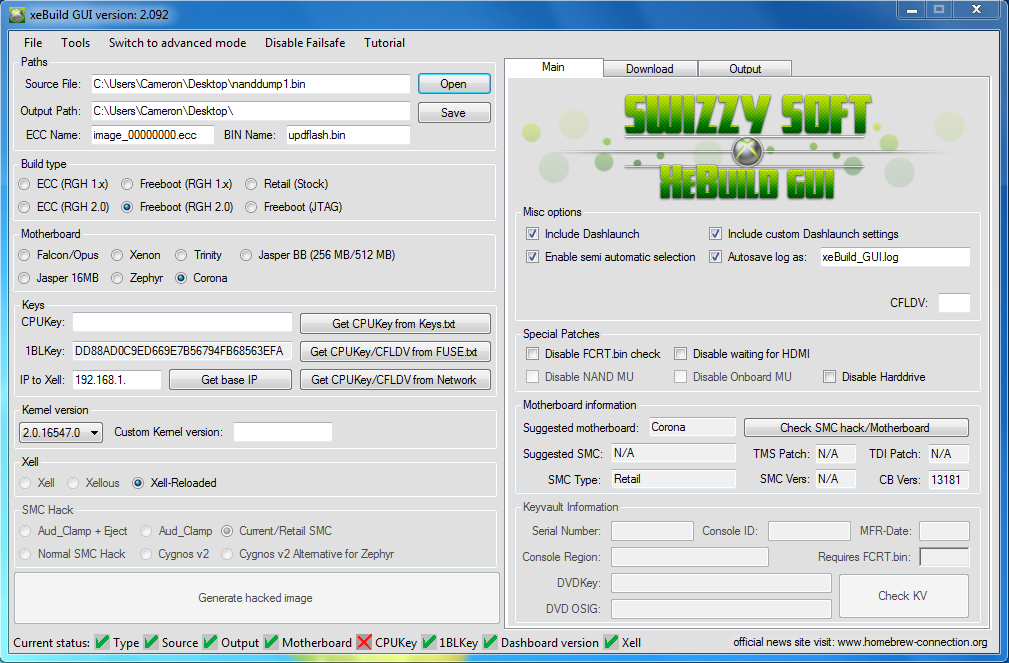Open the File menu
Screen dimensions: 1009x663
pyautogui.click(x=33, y=43)
